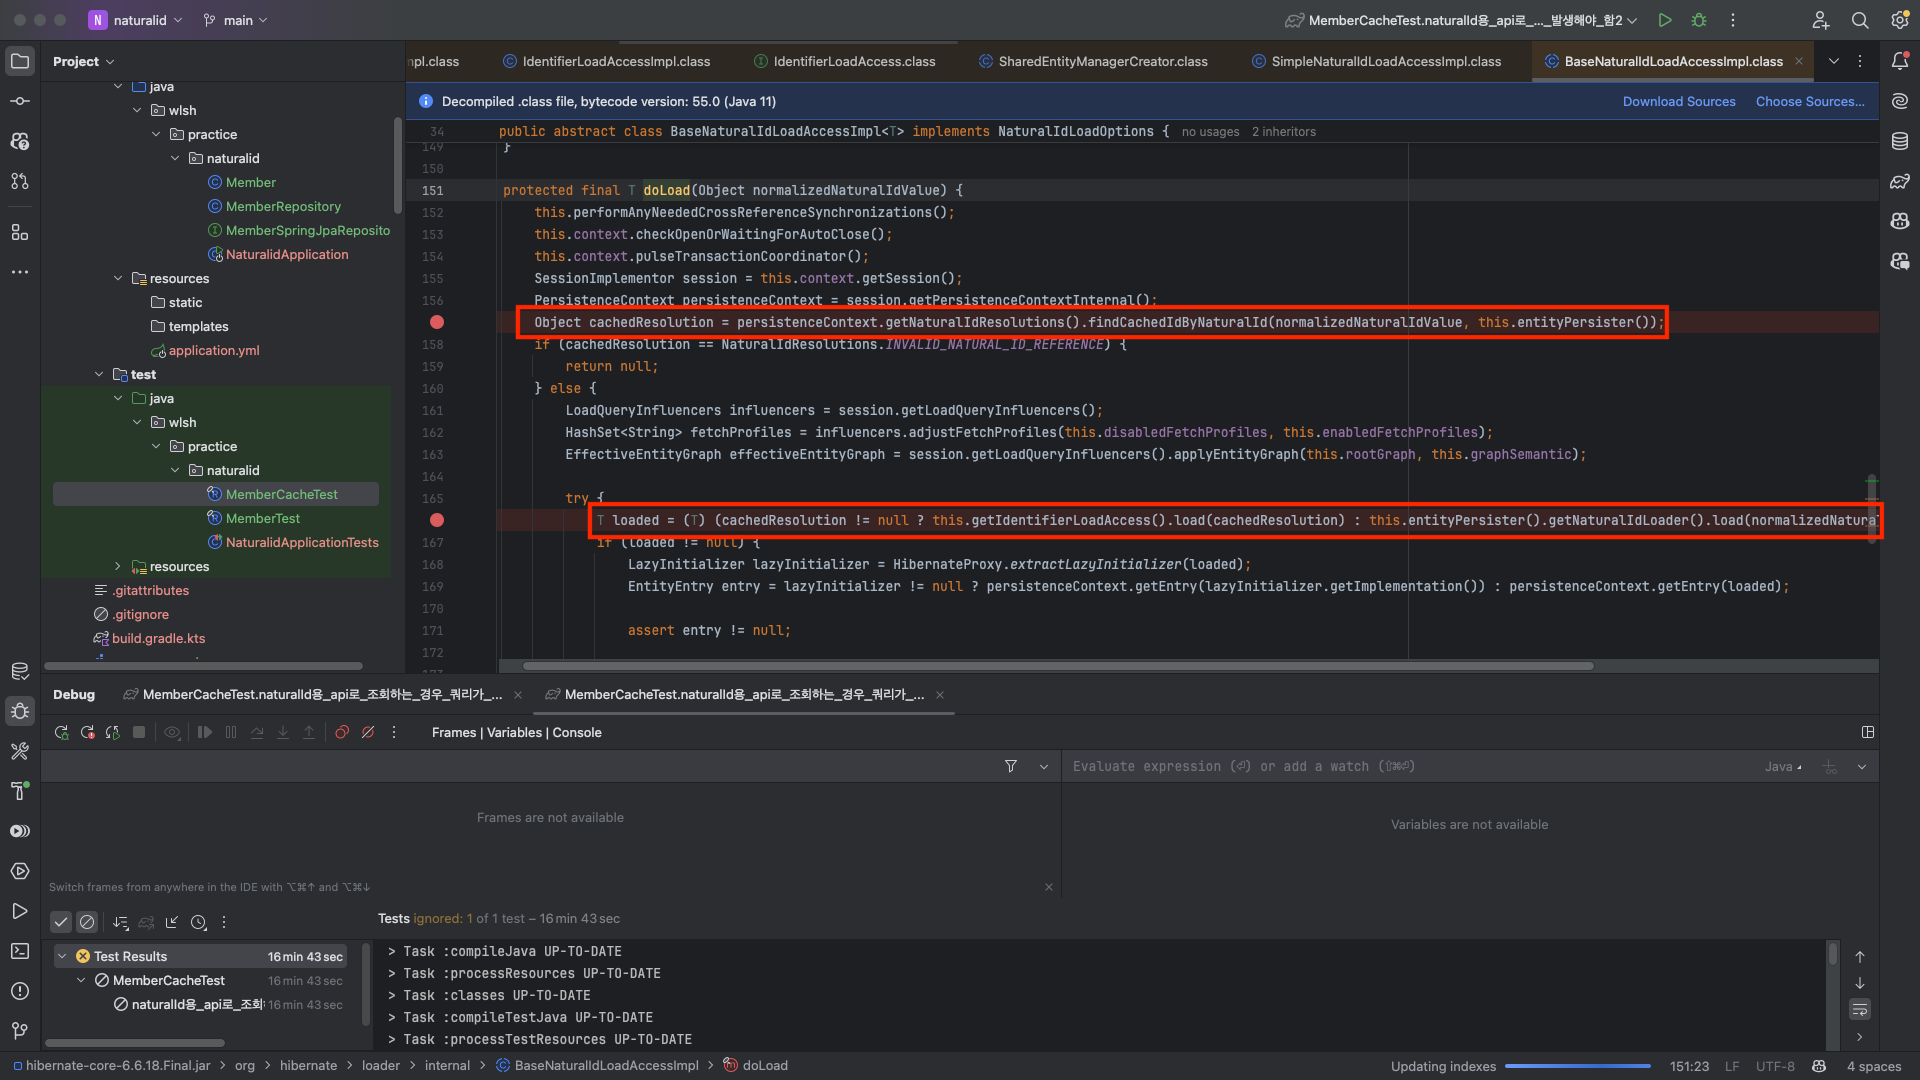Open the Debug tool window bug icon
Screen dimensions: 1920x1080
20,711
